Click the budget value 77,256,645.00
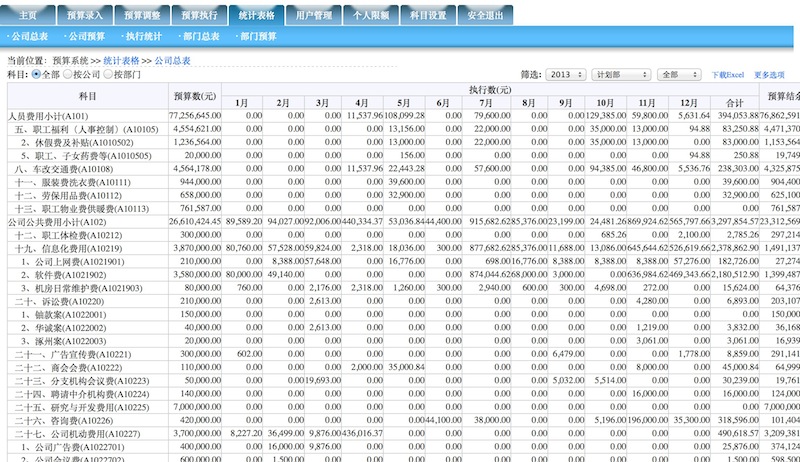The image size is (800, 462). (195, 116)
